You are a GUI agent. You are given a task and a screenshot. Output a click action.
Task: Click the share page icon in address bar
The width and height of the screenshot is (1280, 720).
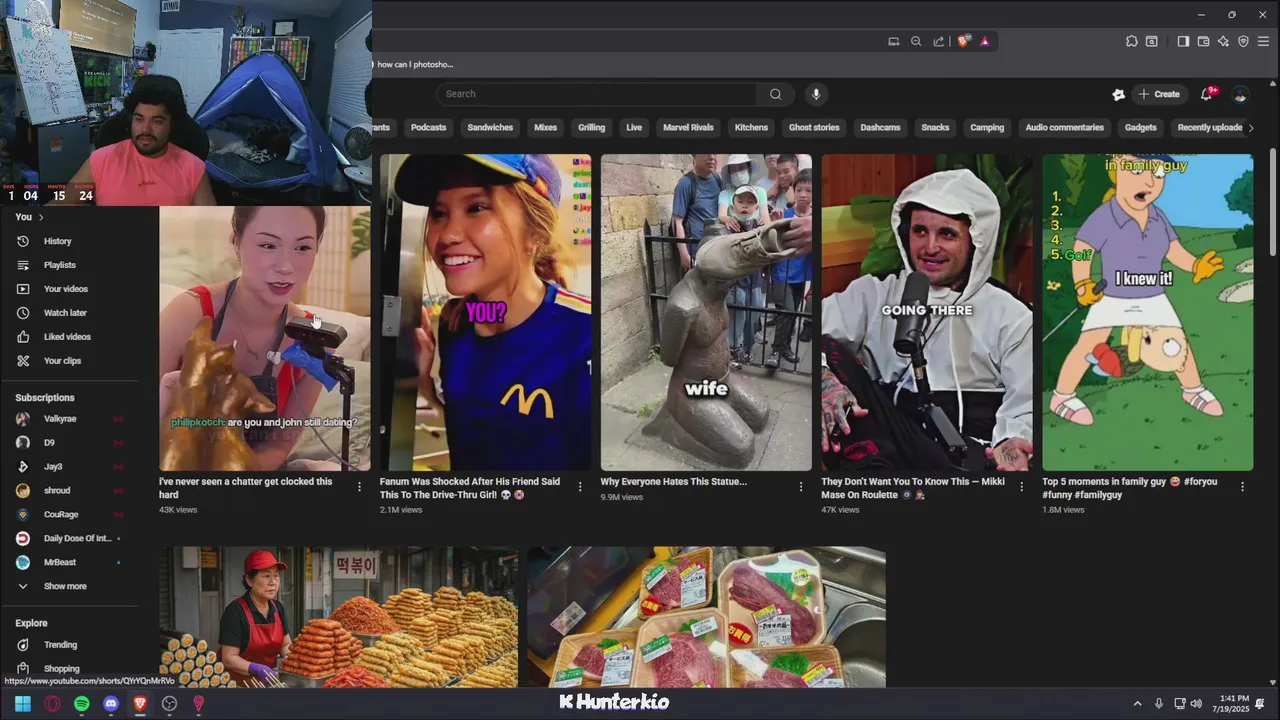(x=938, y=41)
